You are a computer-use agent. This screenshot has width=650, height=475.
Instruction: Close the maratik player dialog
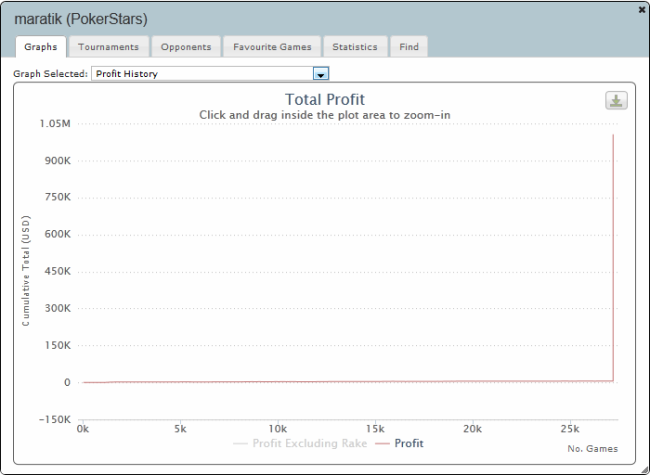coord(641,9)
